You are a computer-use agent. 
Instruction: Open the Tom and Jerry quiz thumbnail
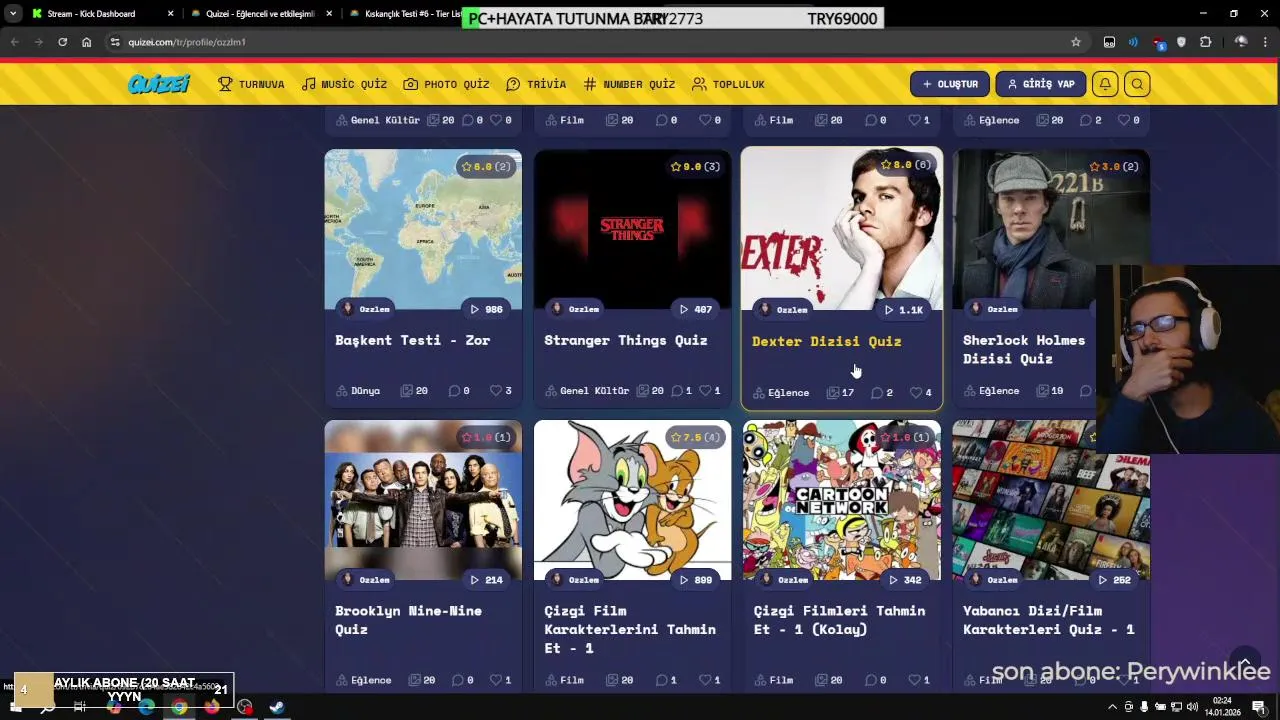pyautogui.click(x=632, y=499)
